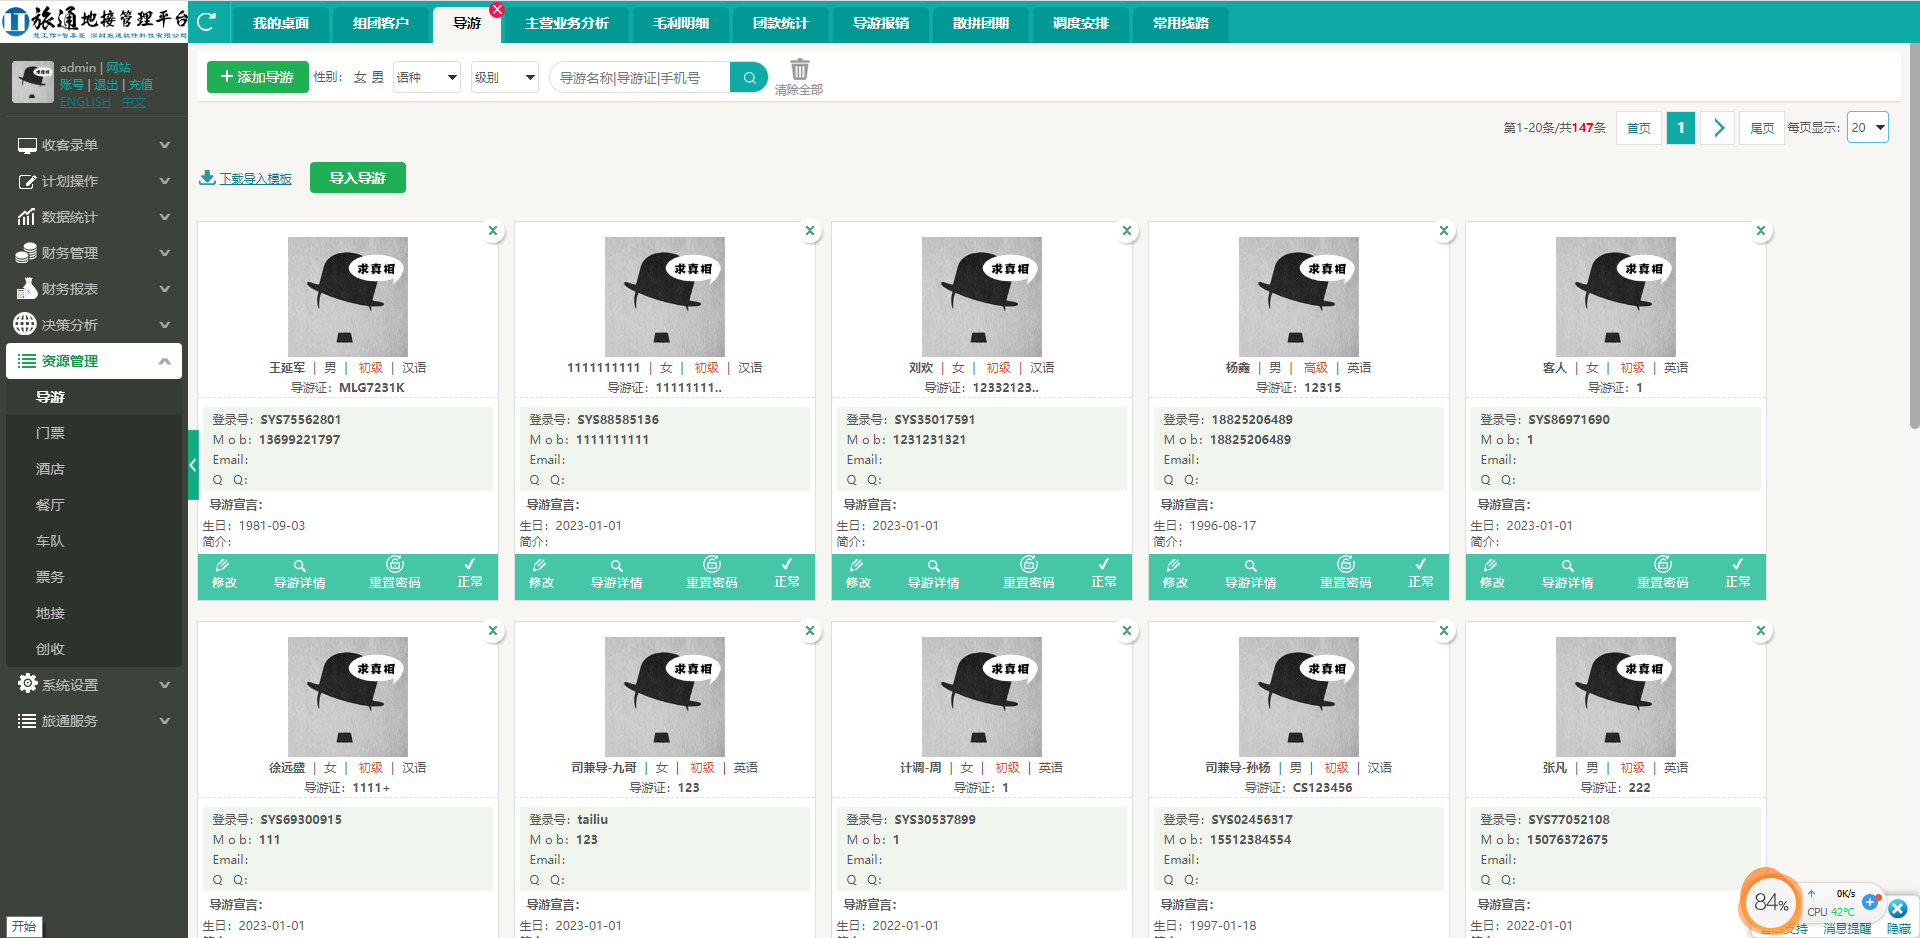Click the 清除全部 trash icon
The width and height of the screenshot is (1920, 938).
tap(800, 69)
